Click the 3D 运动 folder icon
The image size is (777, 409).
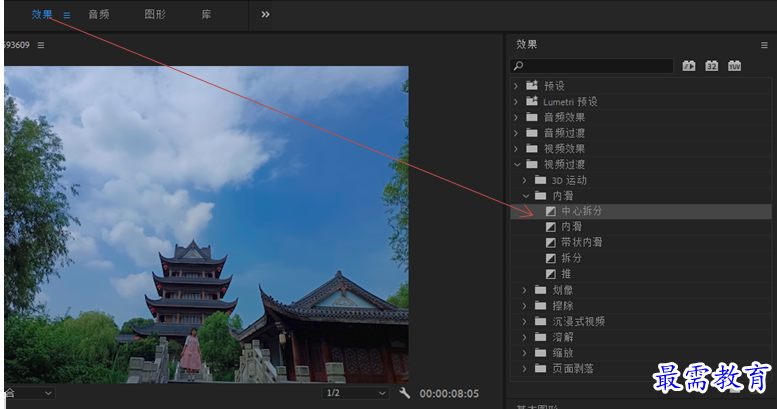coord(541,180)
